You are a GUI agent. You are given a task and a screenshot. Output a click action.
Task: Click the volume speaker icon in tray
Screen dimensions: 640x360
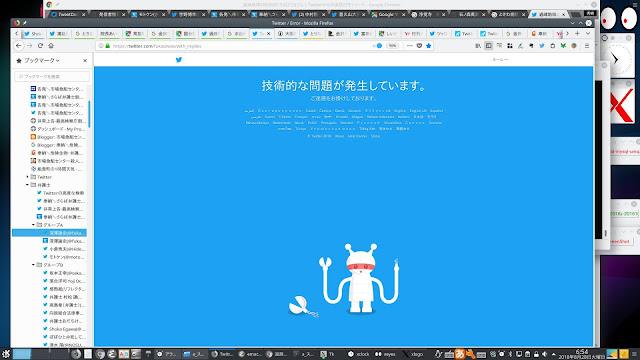544,354
